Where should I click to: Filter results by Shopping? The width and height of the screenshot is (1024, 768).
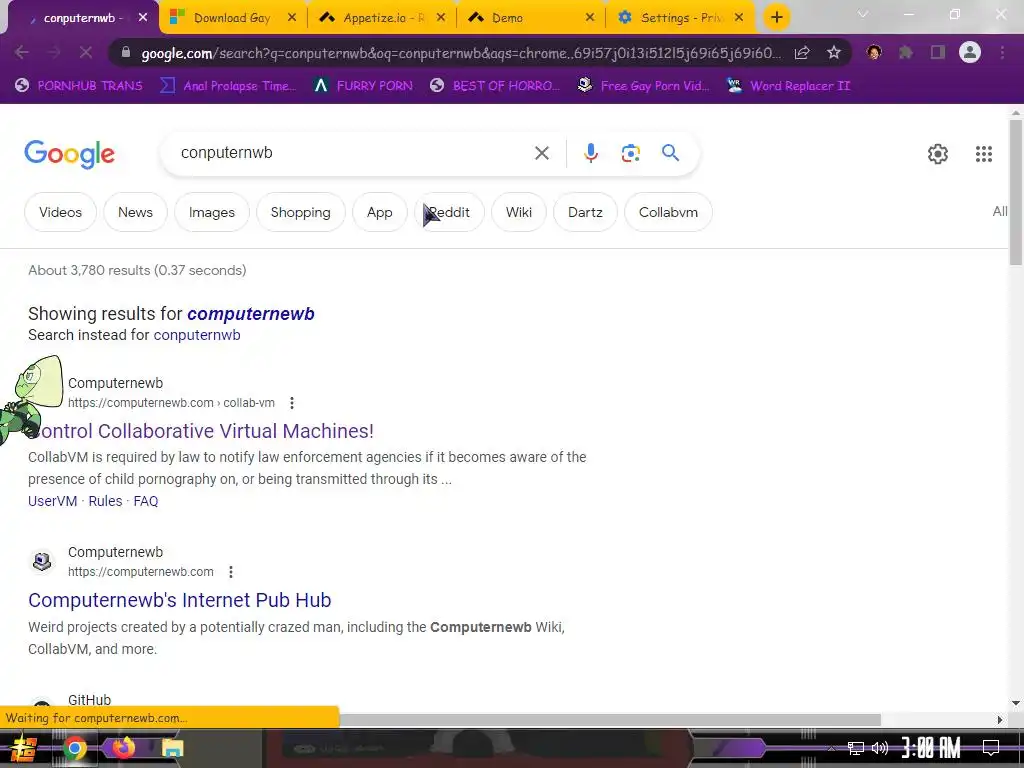(x=300, y=212)
